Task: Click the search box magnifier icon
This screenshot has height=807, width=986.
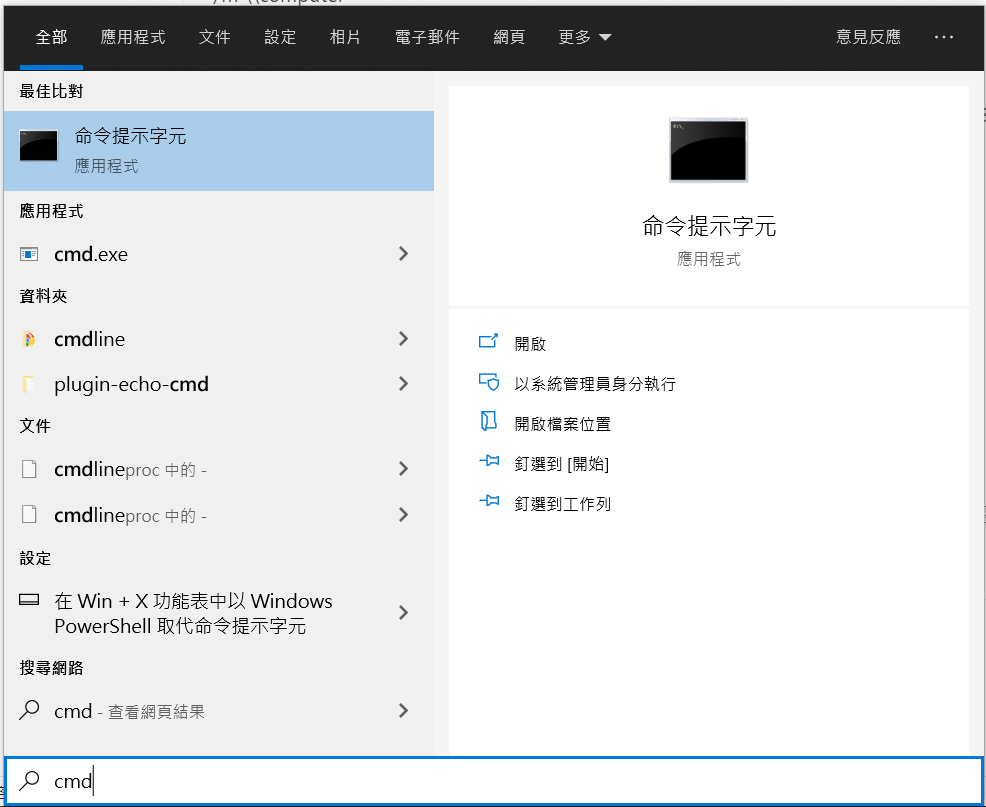Action: click(x=29, y=781)
